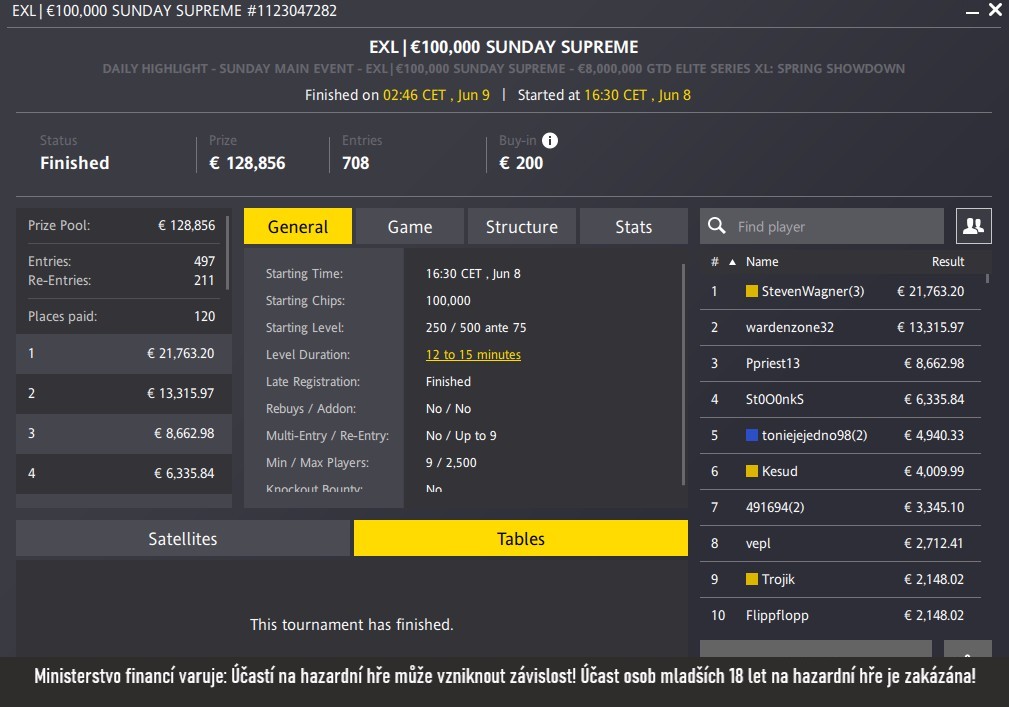Minimize the tournament lobby window
This screenshot has height=707, width=1009.
point(969,11)
